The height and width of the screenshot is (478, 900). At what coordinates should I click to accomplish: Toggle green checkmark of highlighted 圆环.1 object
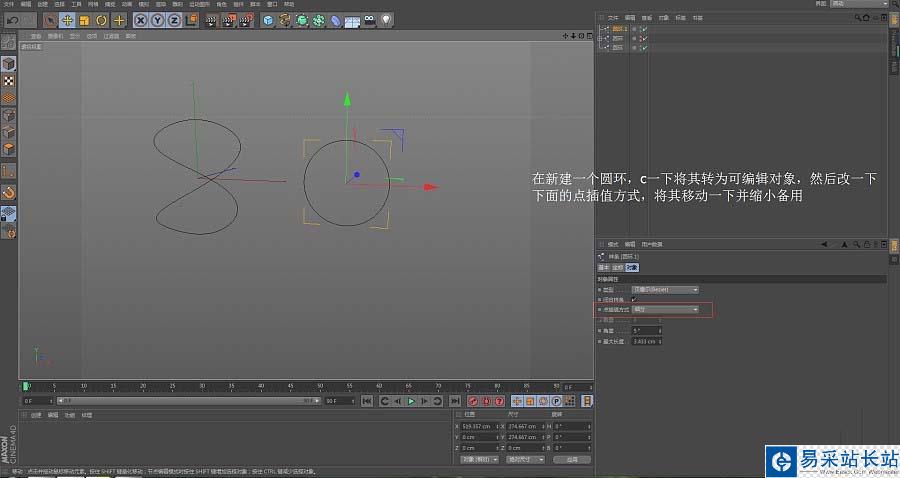point(645,29)
